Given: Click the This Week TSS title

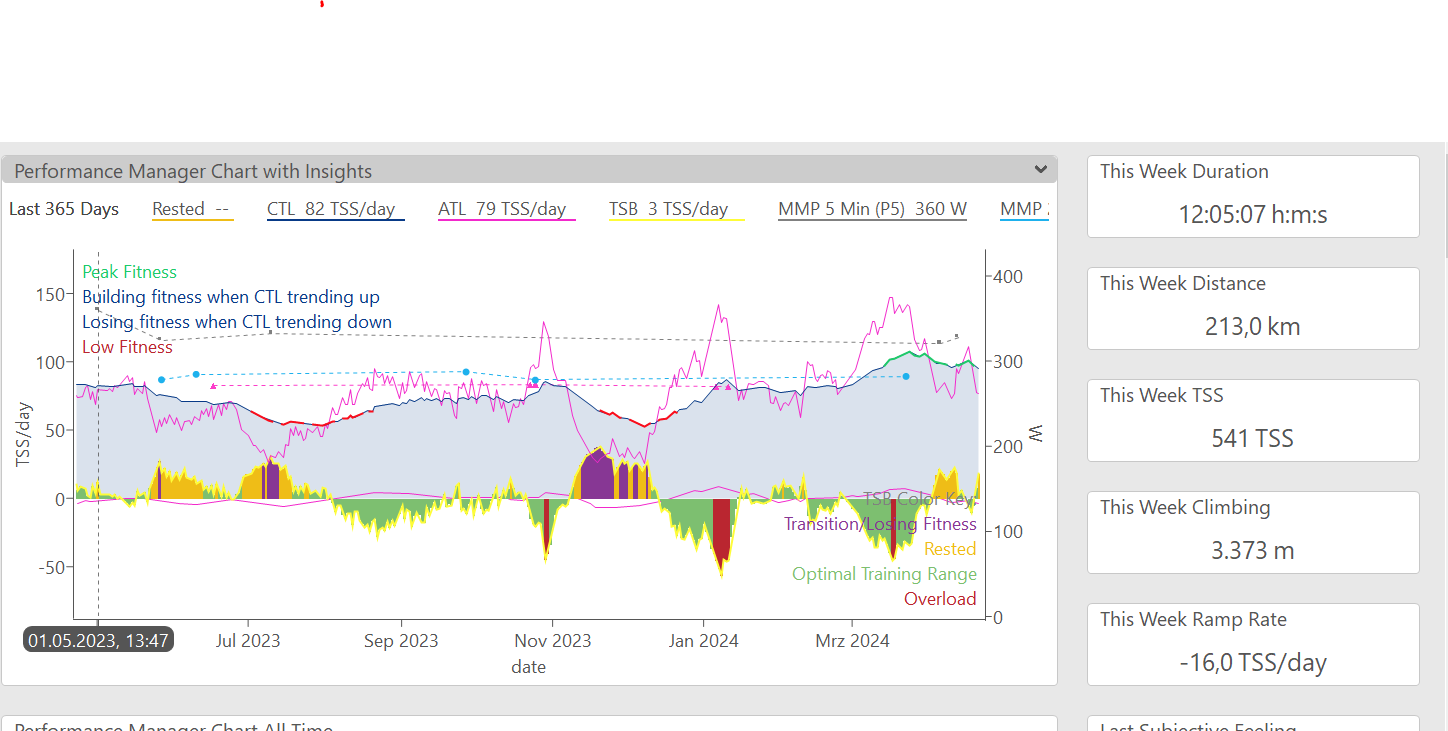Looking at the screenshot, I should (x=1162, y=395).
